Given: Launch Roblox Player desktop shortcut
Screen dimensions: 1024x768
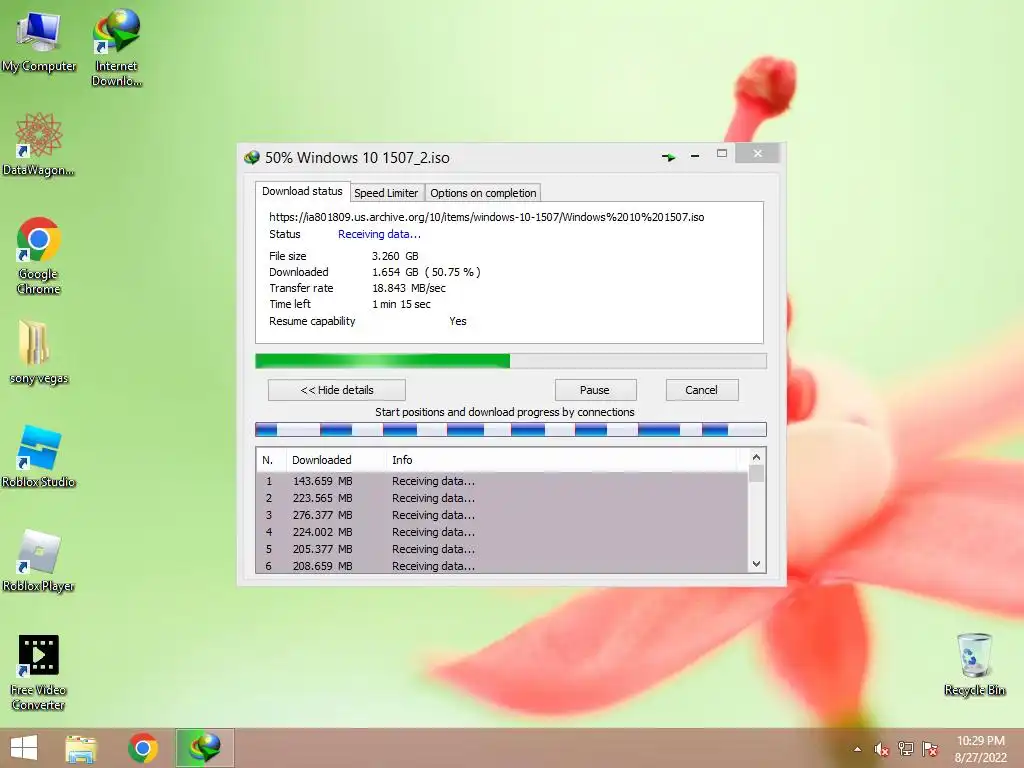Looking at the screenshot, I should [39, 560].
